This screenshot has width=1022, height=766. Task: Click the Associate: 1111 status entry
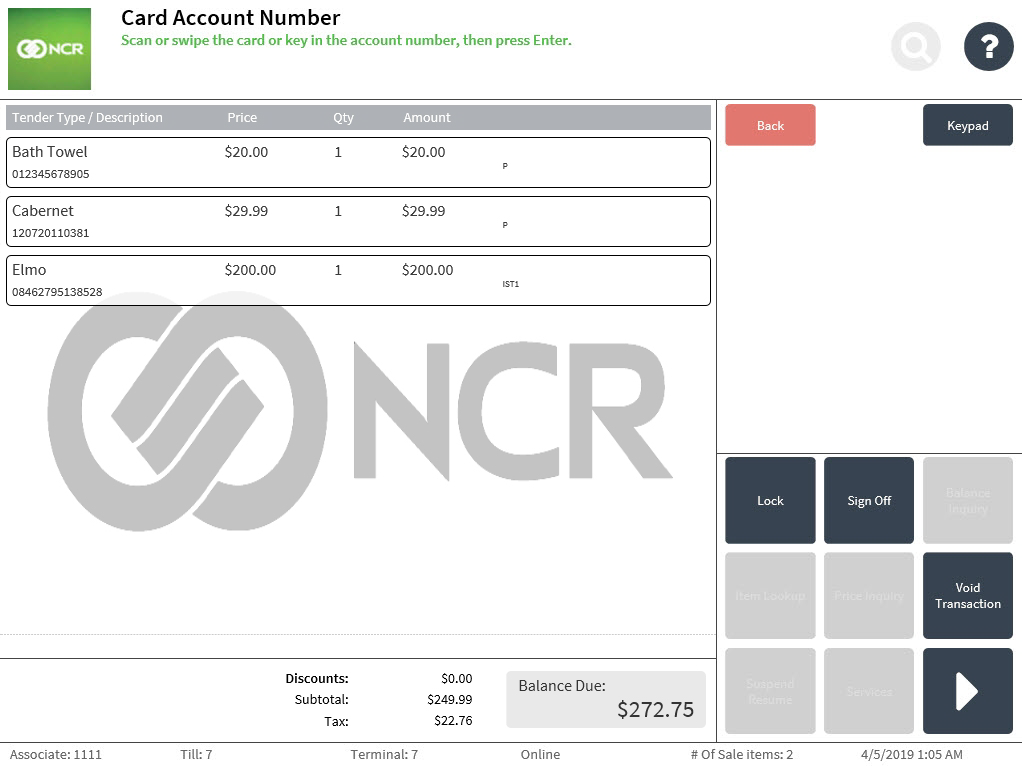[55, 754]
